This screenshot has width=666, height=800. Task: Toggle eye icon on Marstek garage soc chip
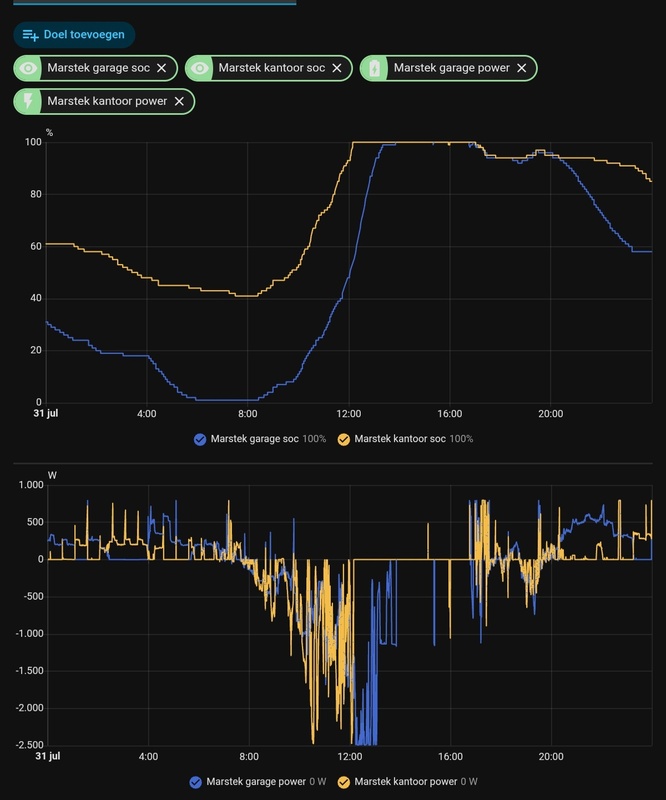[x=28, y=68]
